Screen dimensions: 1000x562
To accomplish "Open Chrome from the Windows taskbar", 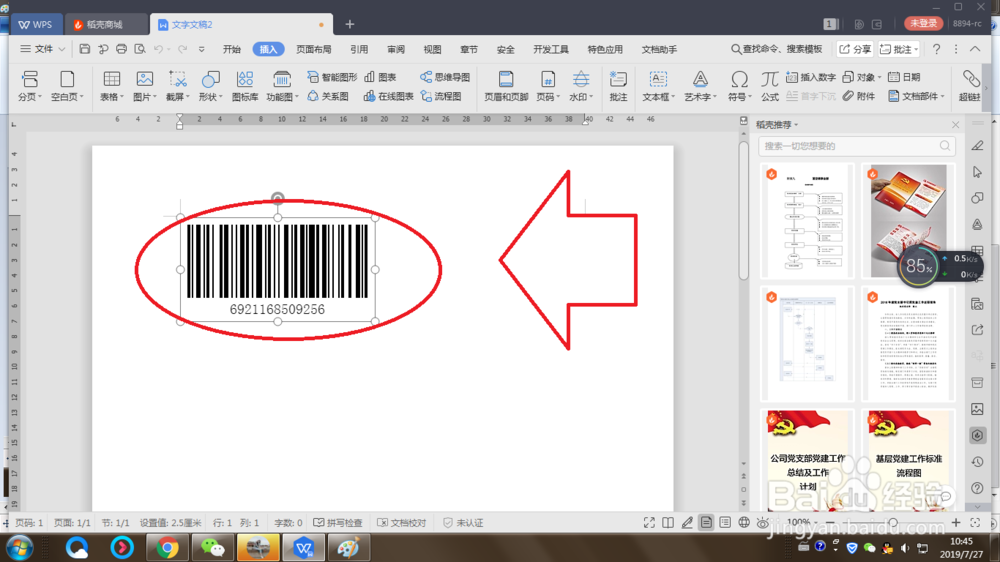I will (x=167, y=548).
